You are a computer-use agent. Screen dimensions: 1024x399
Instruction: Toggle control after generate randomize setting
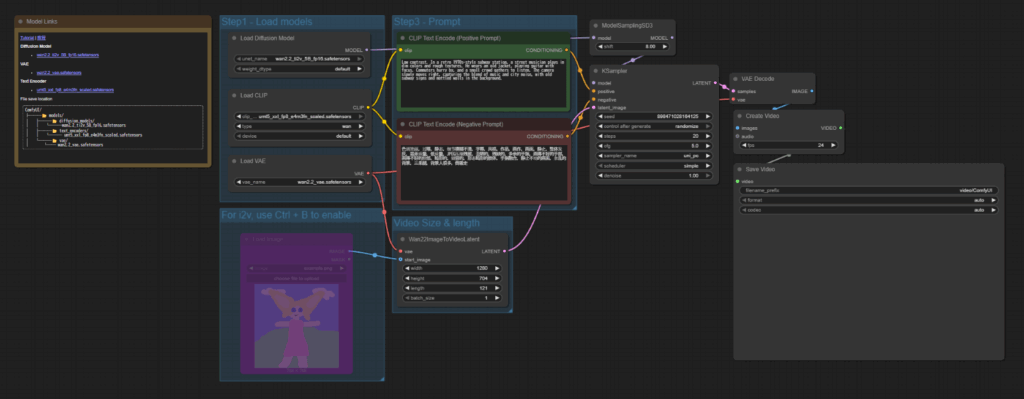pyautogui.click(x=654, y=126)
